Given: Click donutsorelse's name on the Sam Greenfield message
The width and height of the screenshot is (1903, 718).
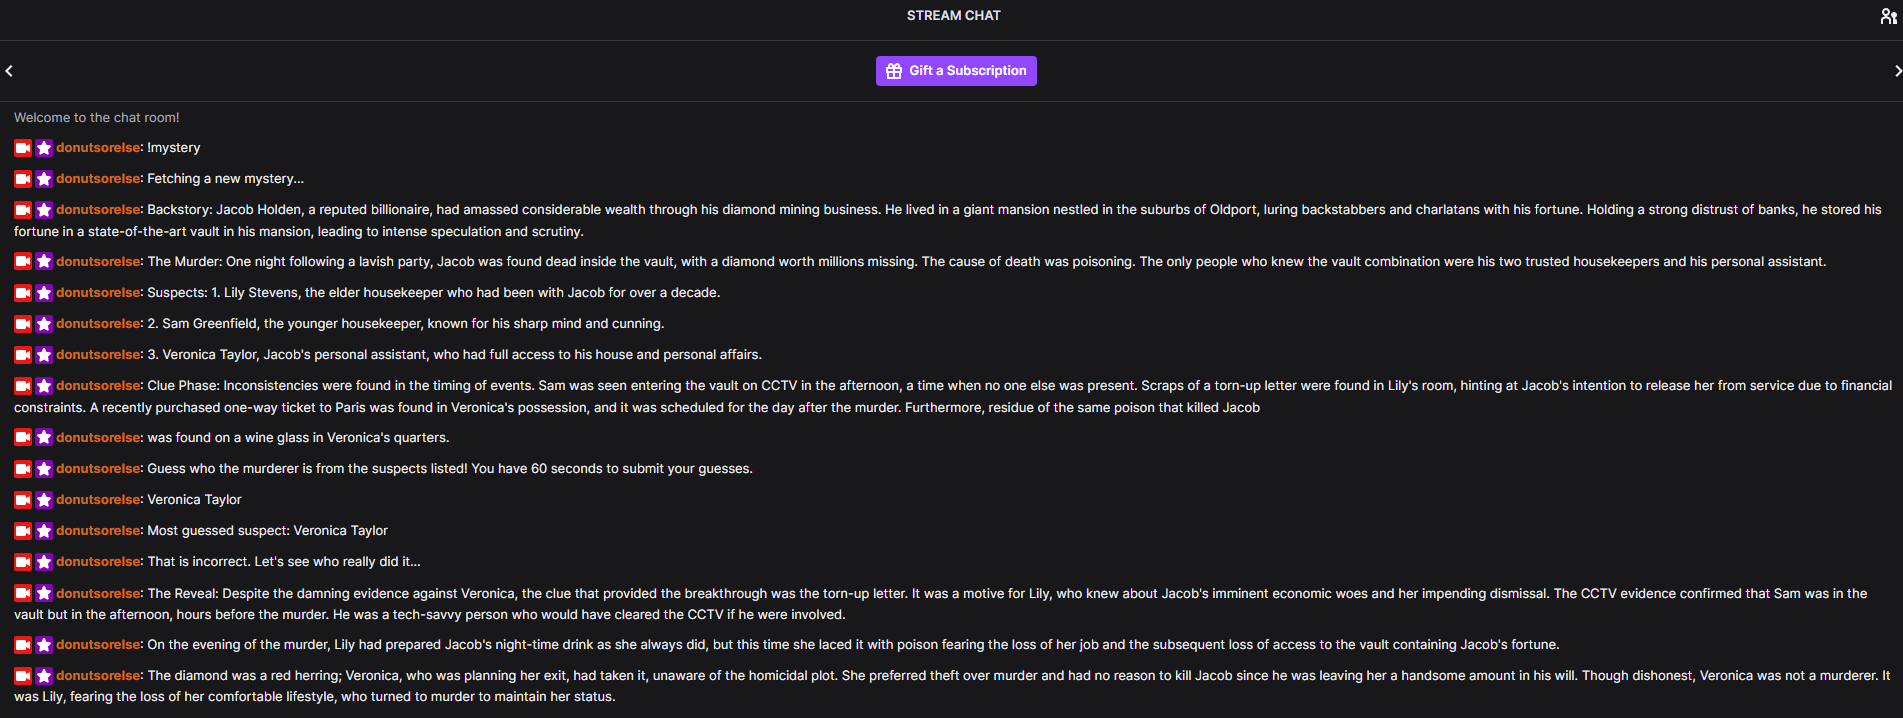Looking at the screenshot, I should pos(97,324).
